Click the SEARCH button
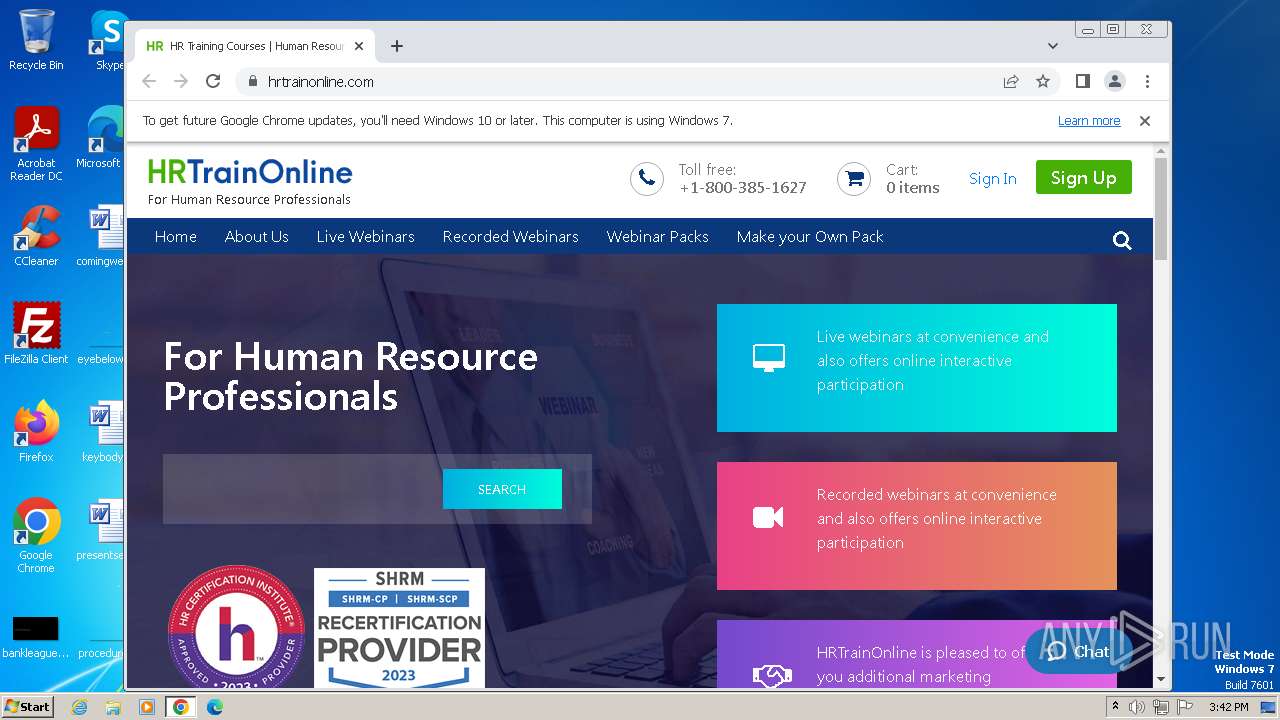The height and width of the screenshot is (720, 1280). click(x=502, y=489)
